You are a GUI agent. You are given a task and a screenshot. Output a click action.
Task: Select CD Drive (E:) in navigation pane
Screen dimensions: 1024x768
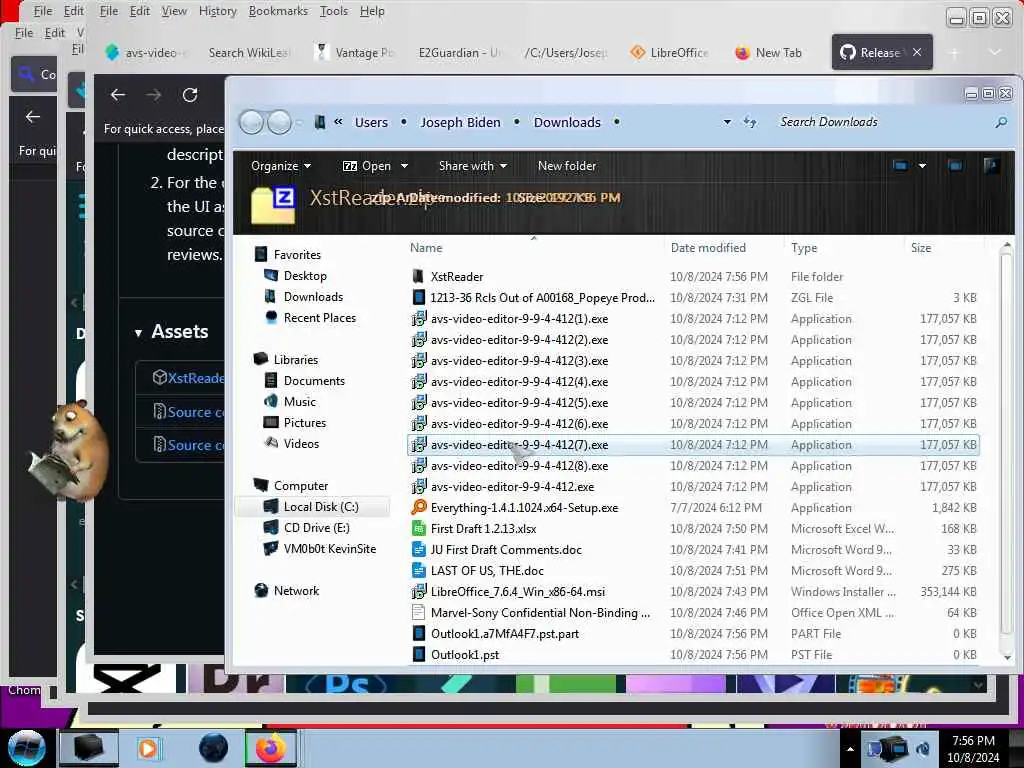(x=316, y=528)
